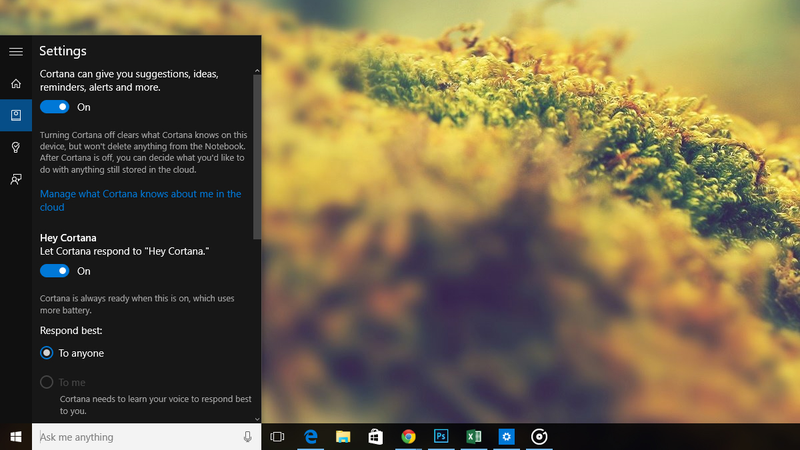Turn off Cortana suggestions toggle
The width and height of the screenshot is (800, 450).
55,107
